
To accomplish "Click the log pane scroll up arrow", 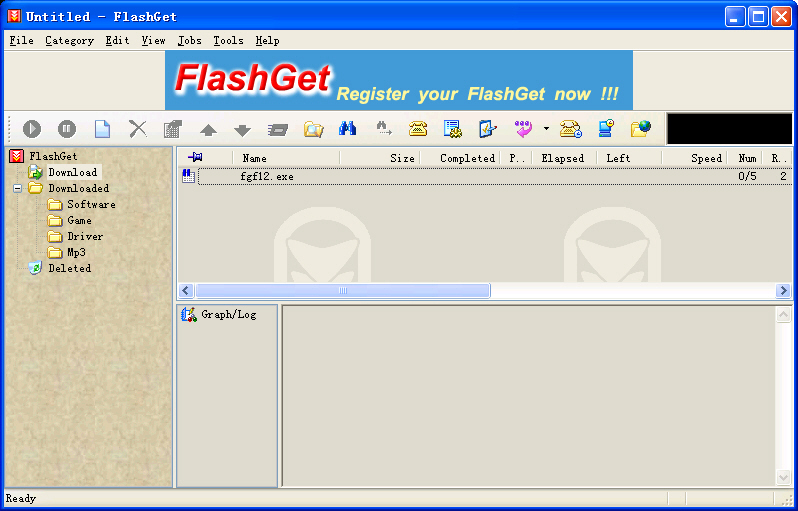I will coord(784,315).
